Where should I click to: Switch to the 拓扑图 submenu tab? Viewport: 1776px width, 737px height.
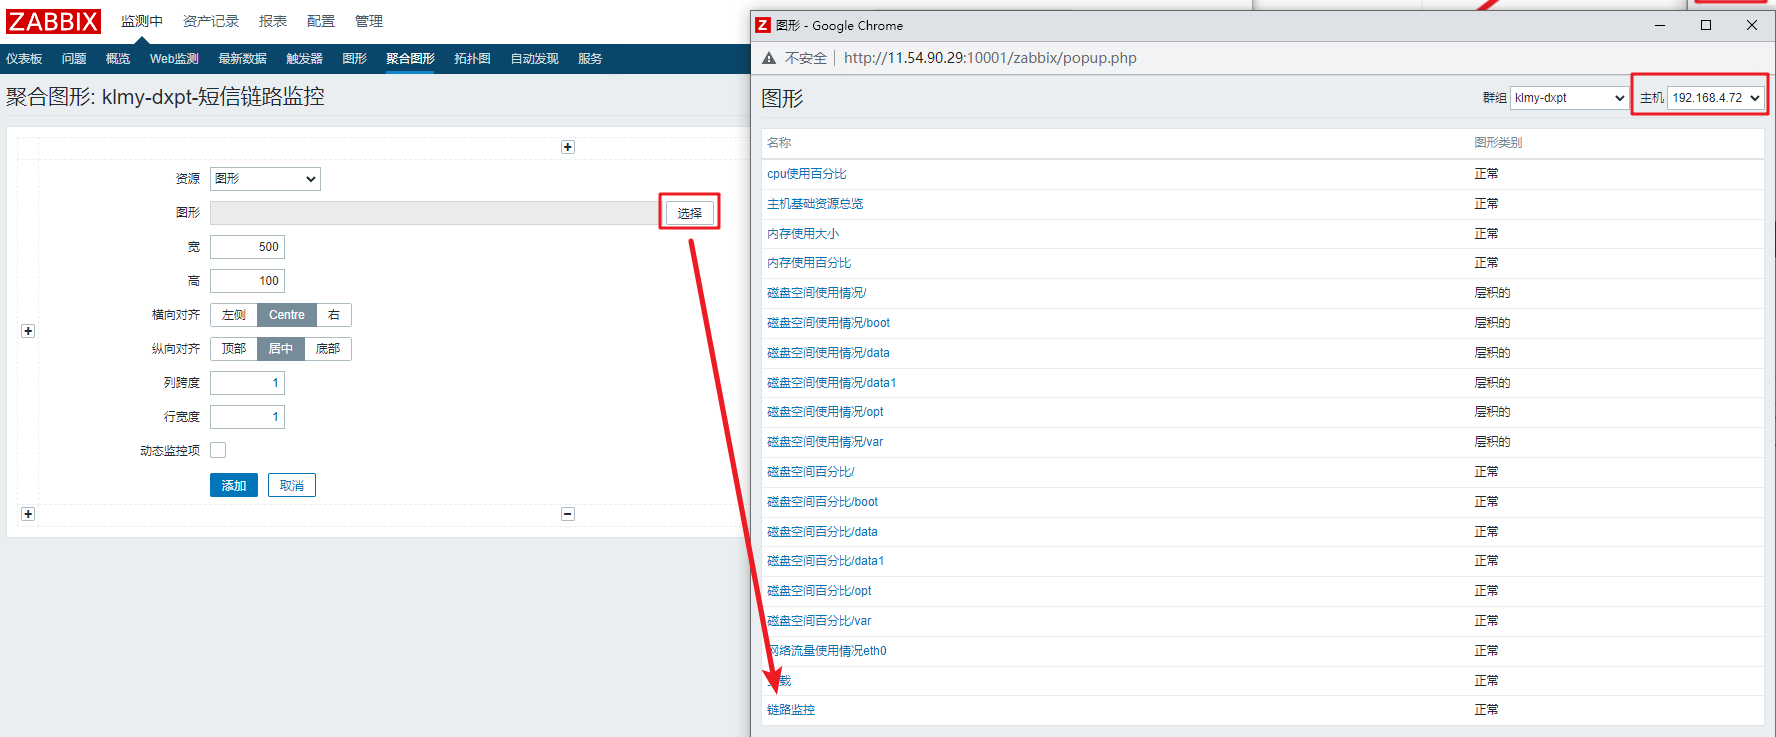(472, 59)
